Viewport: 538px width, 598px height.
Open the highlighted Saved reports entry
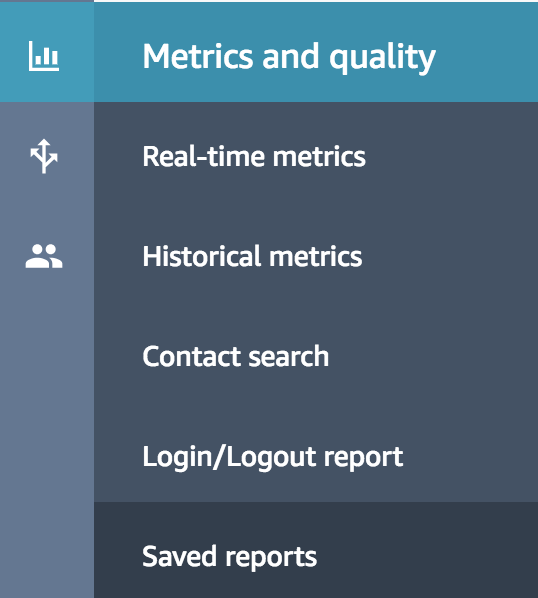click(x=316, y=550)
